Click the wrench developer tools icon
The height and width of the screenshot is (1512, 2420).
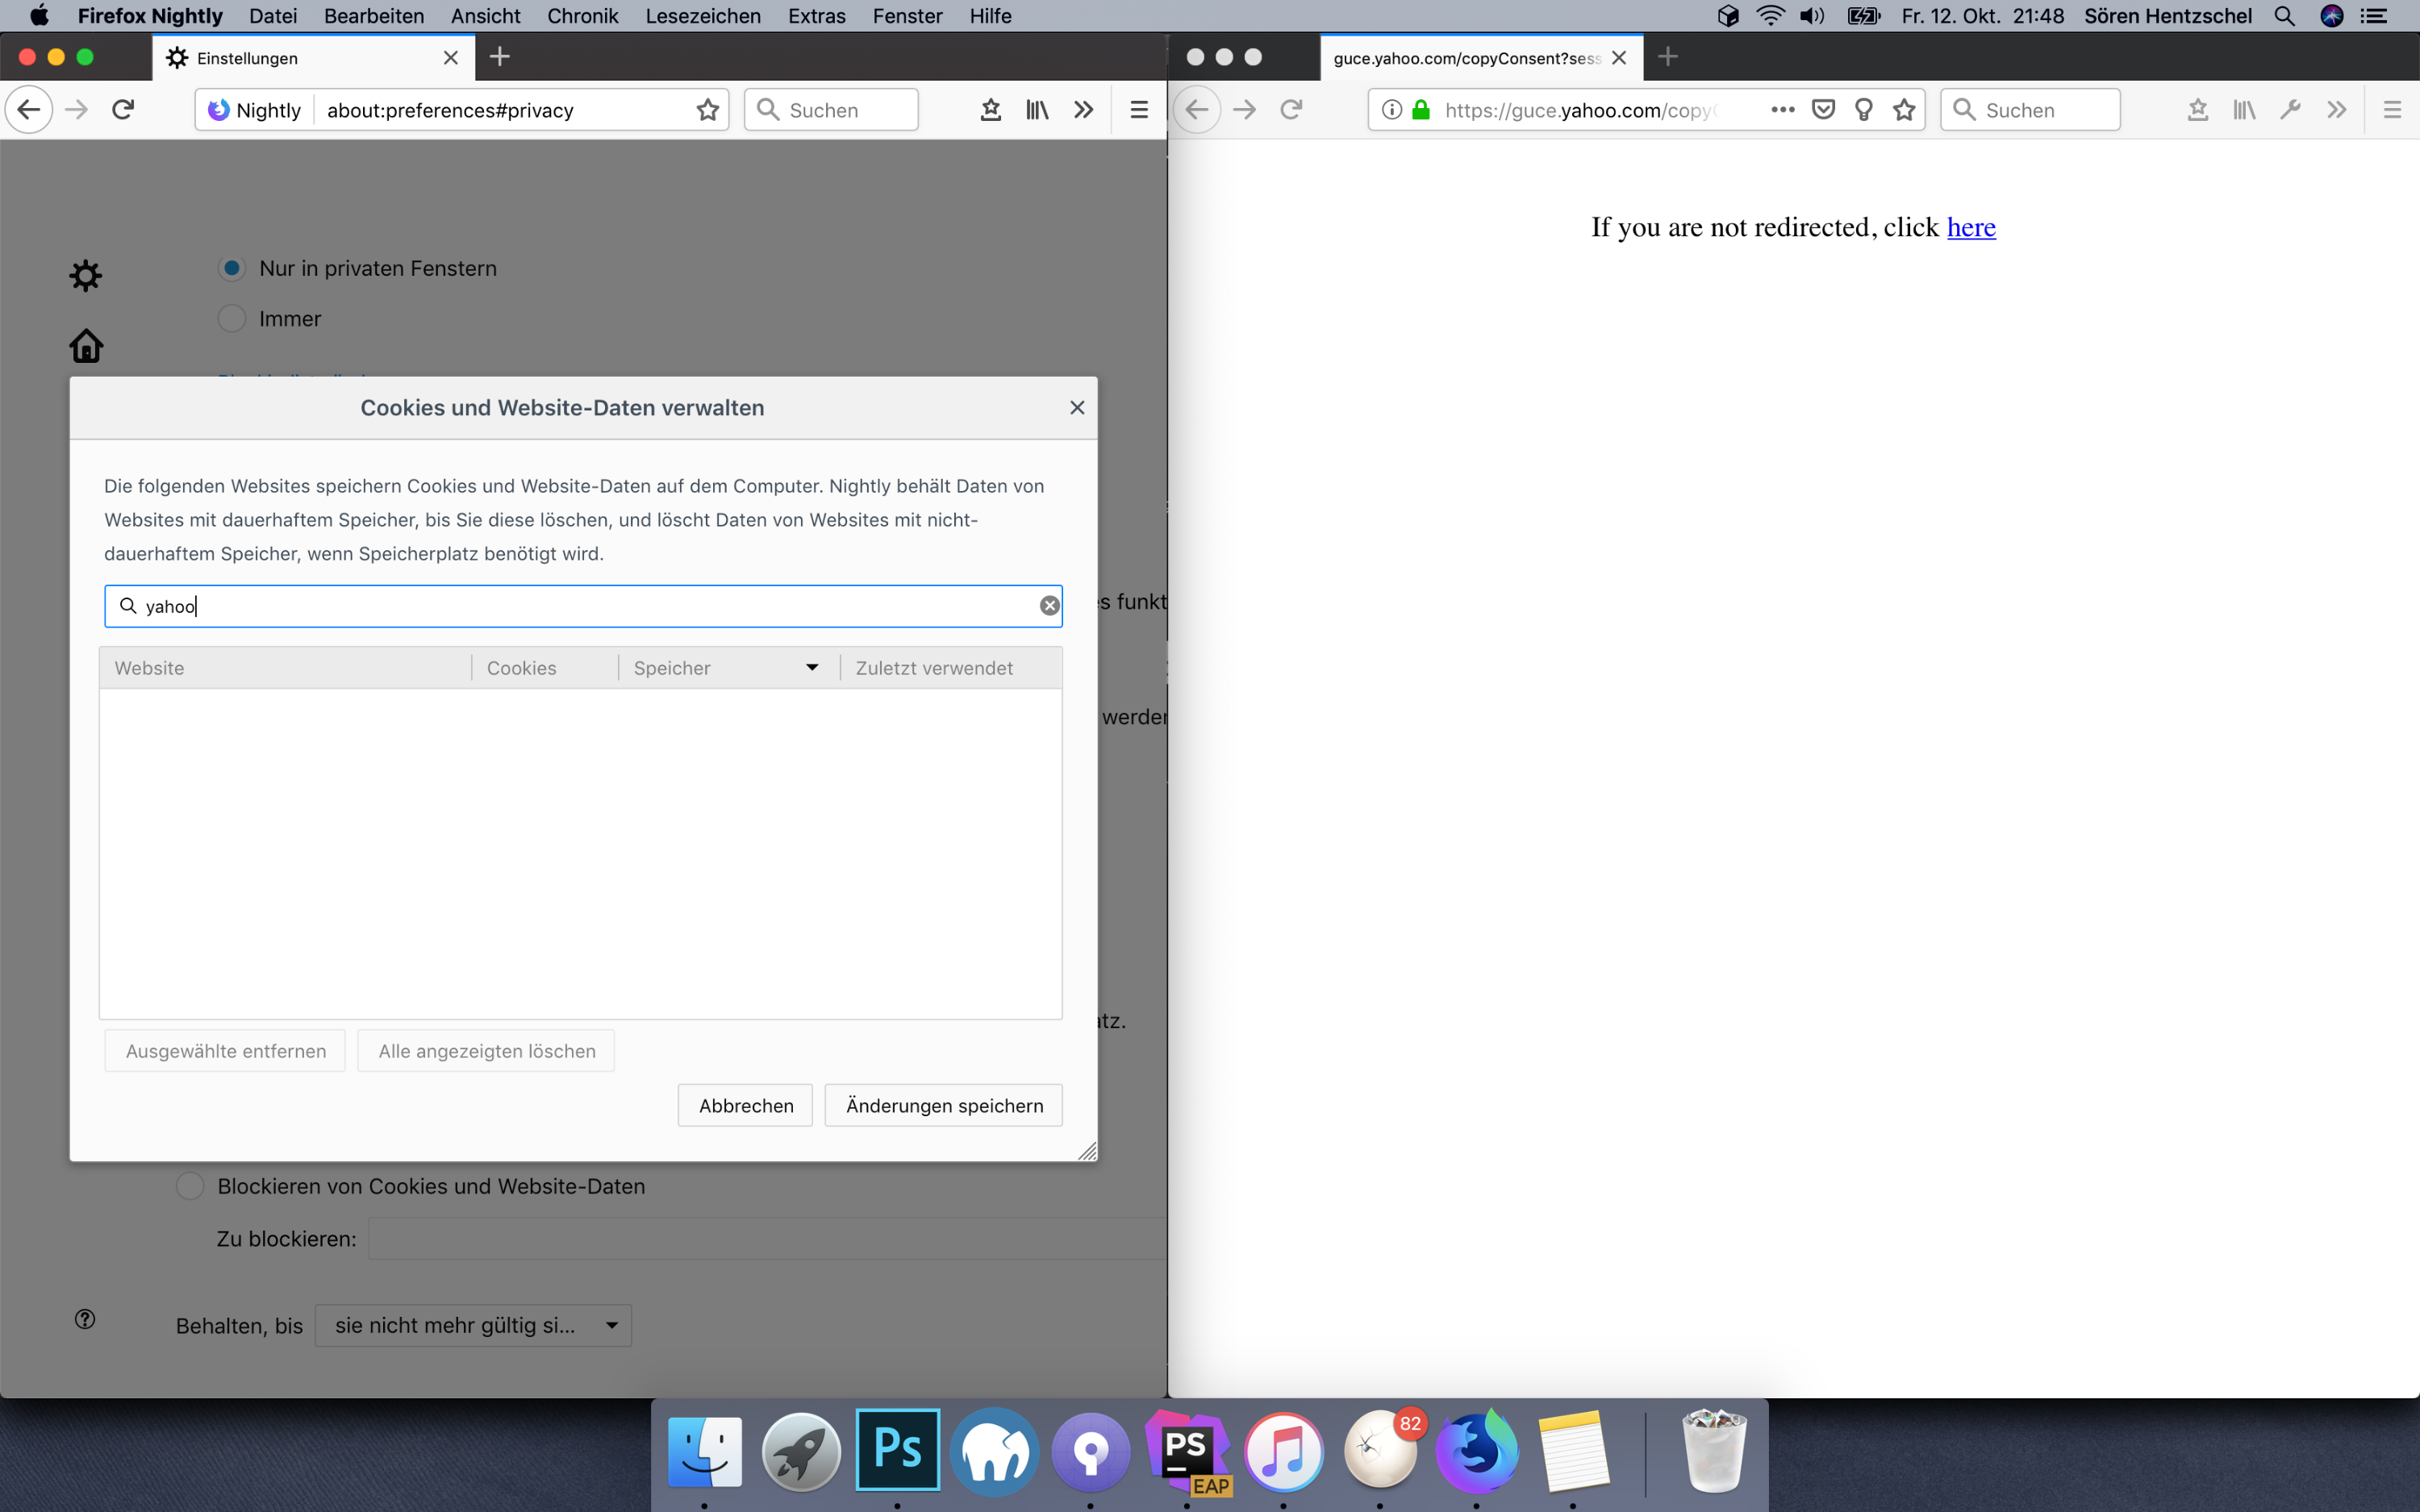2290,110
